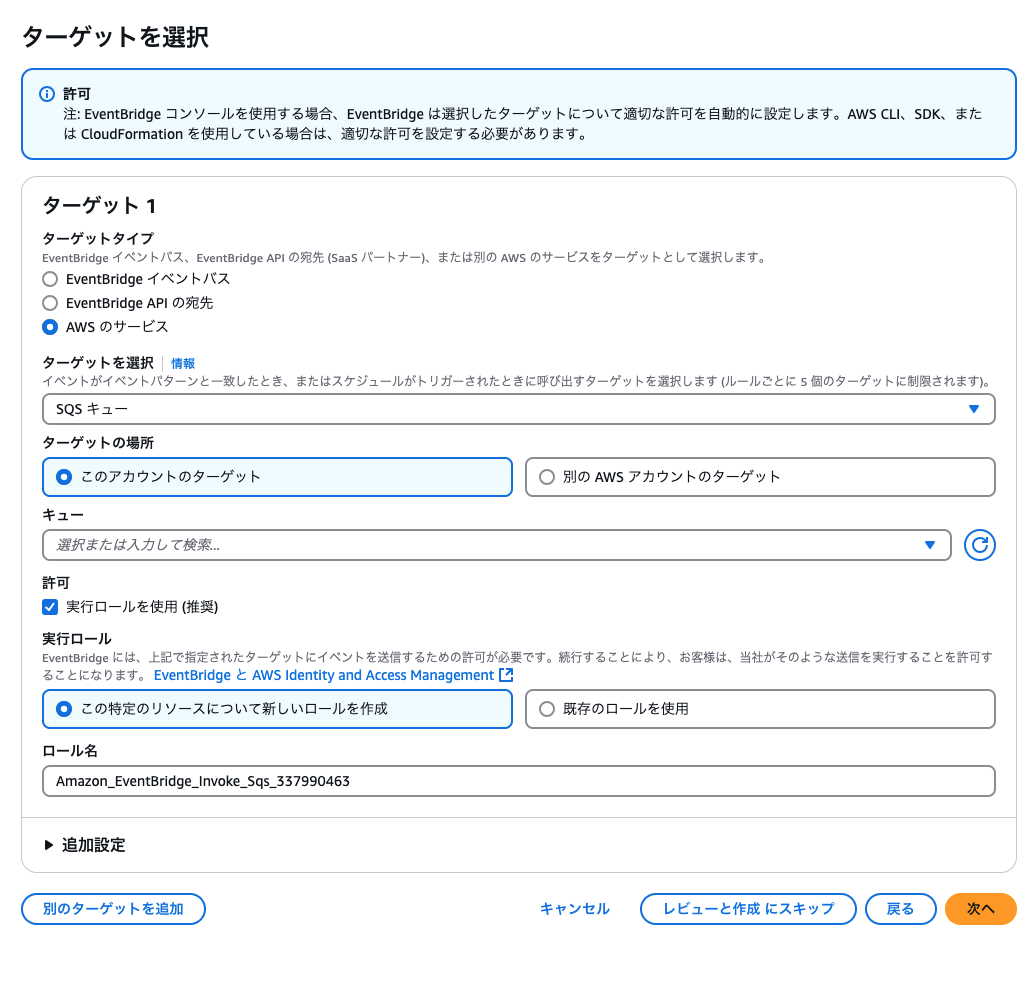
Task: Click the refresh icon next to the queue field
Action: [x=979, y=545]
